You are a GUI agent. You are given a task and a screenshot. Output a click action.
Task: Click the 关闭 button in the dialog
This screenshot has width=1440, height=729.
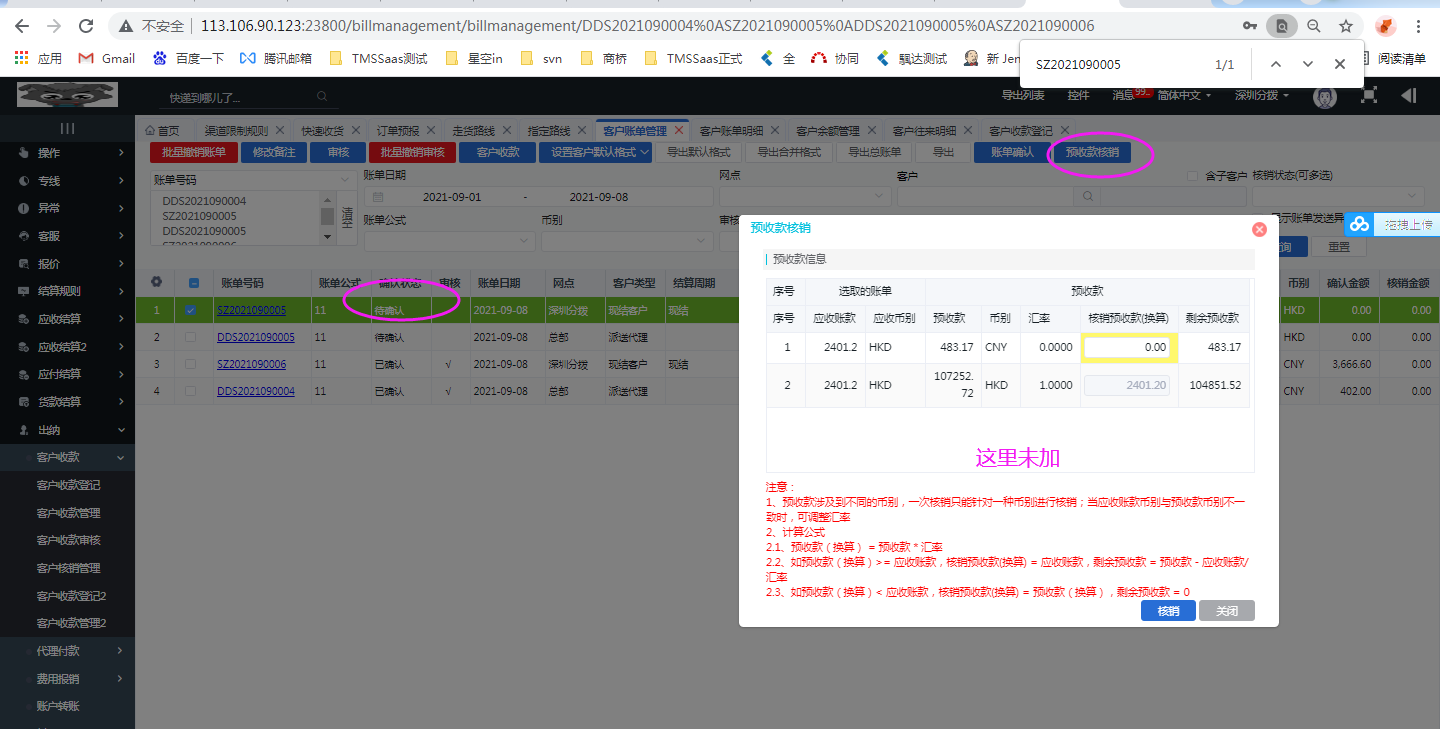pyautogui.click(x=1226, y=611)
